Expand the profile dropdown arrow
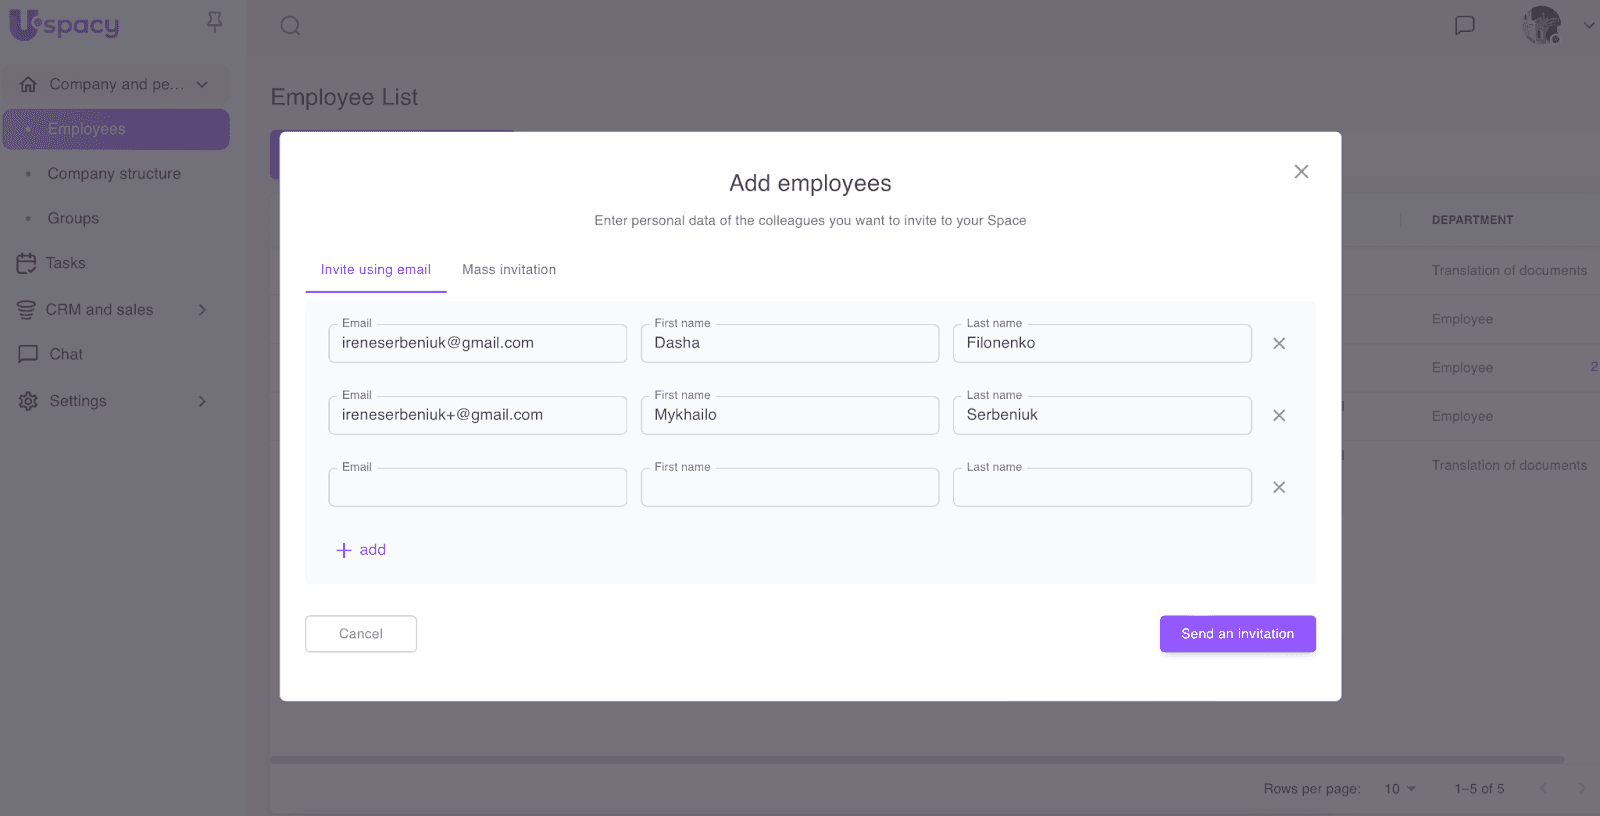This screenshot has height=816, width=1600. click(1588, 25)
